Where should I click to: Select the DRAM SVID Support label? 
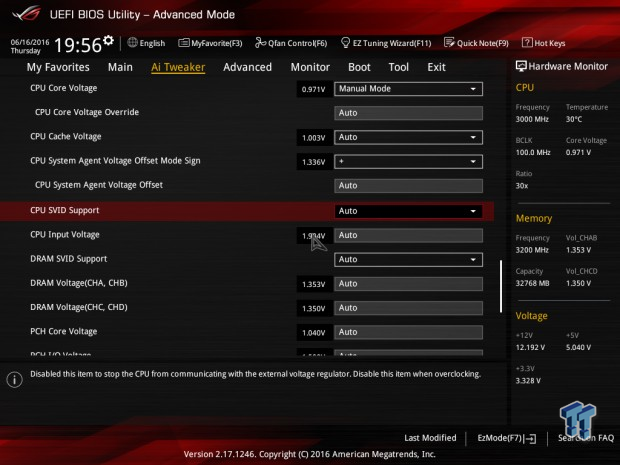click(x=69, y=259)
